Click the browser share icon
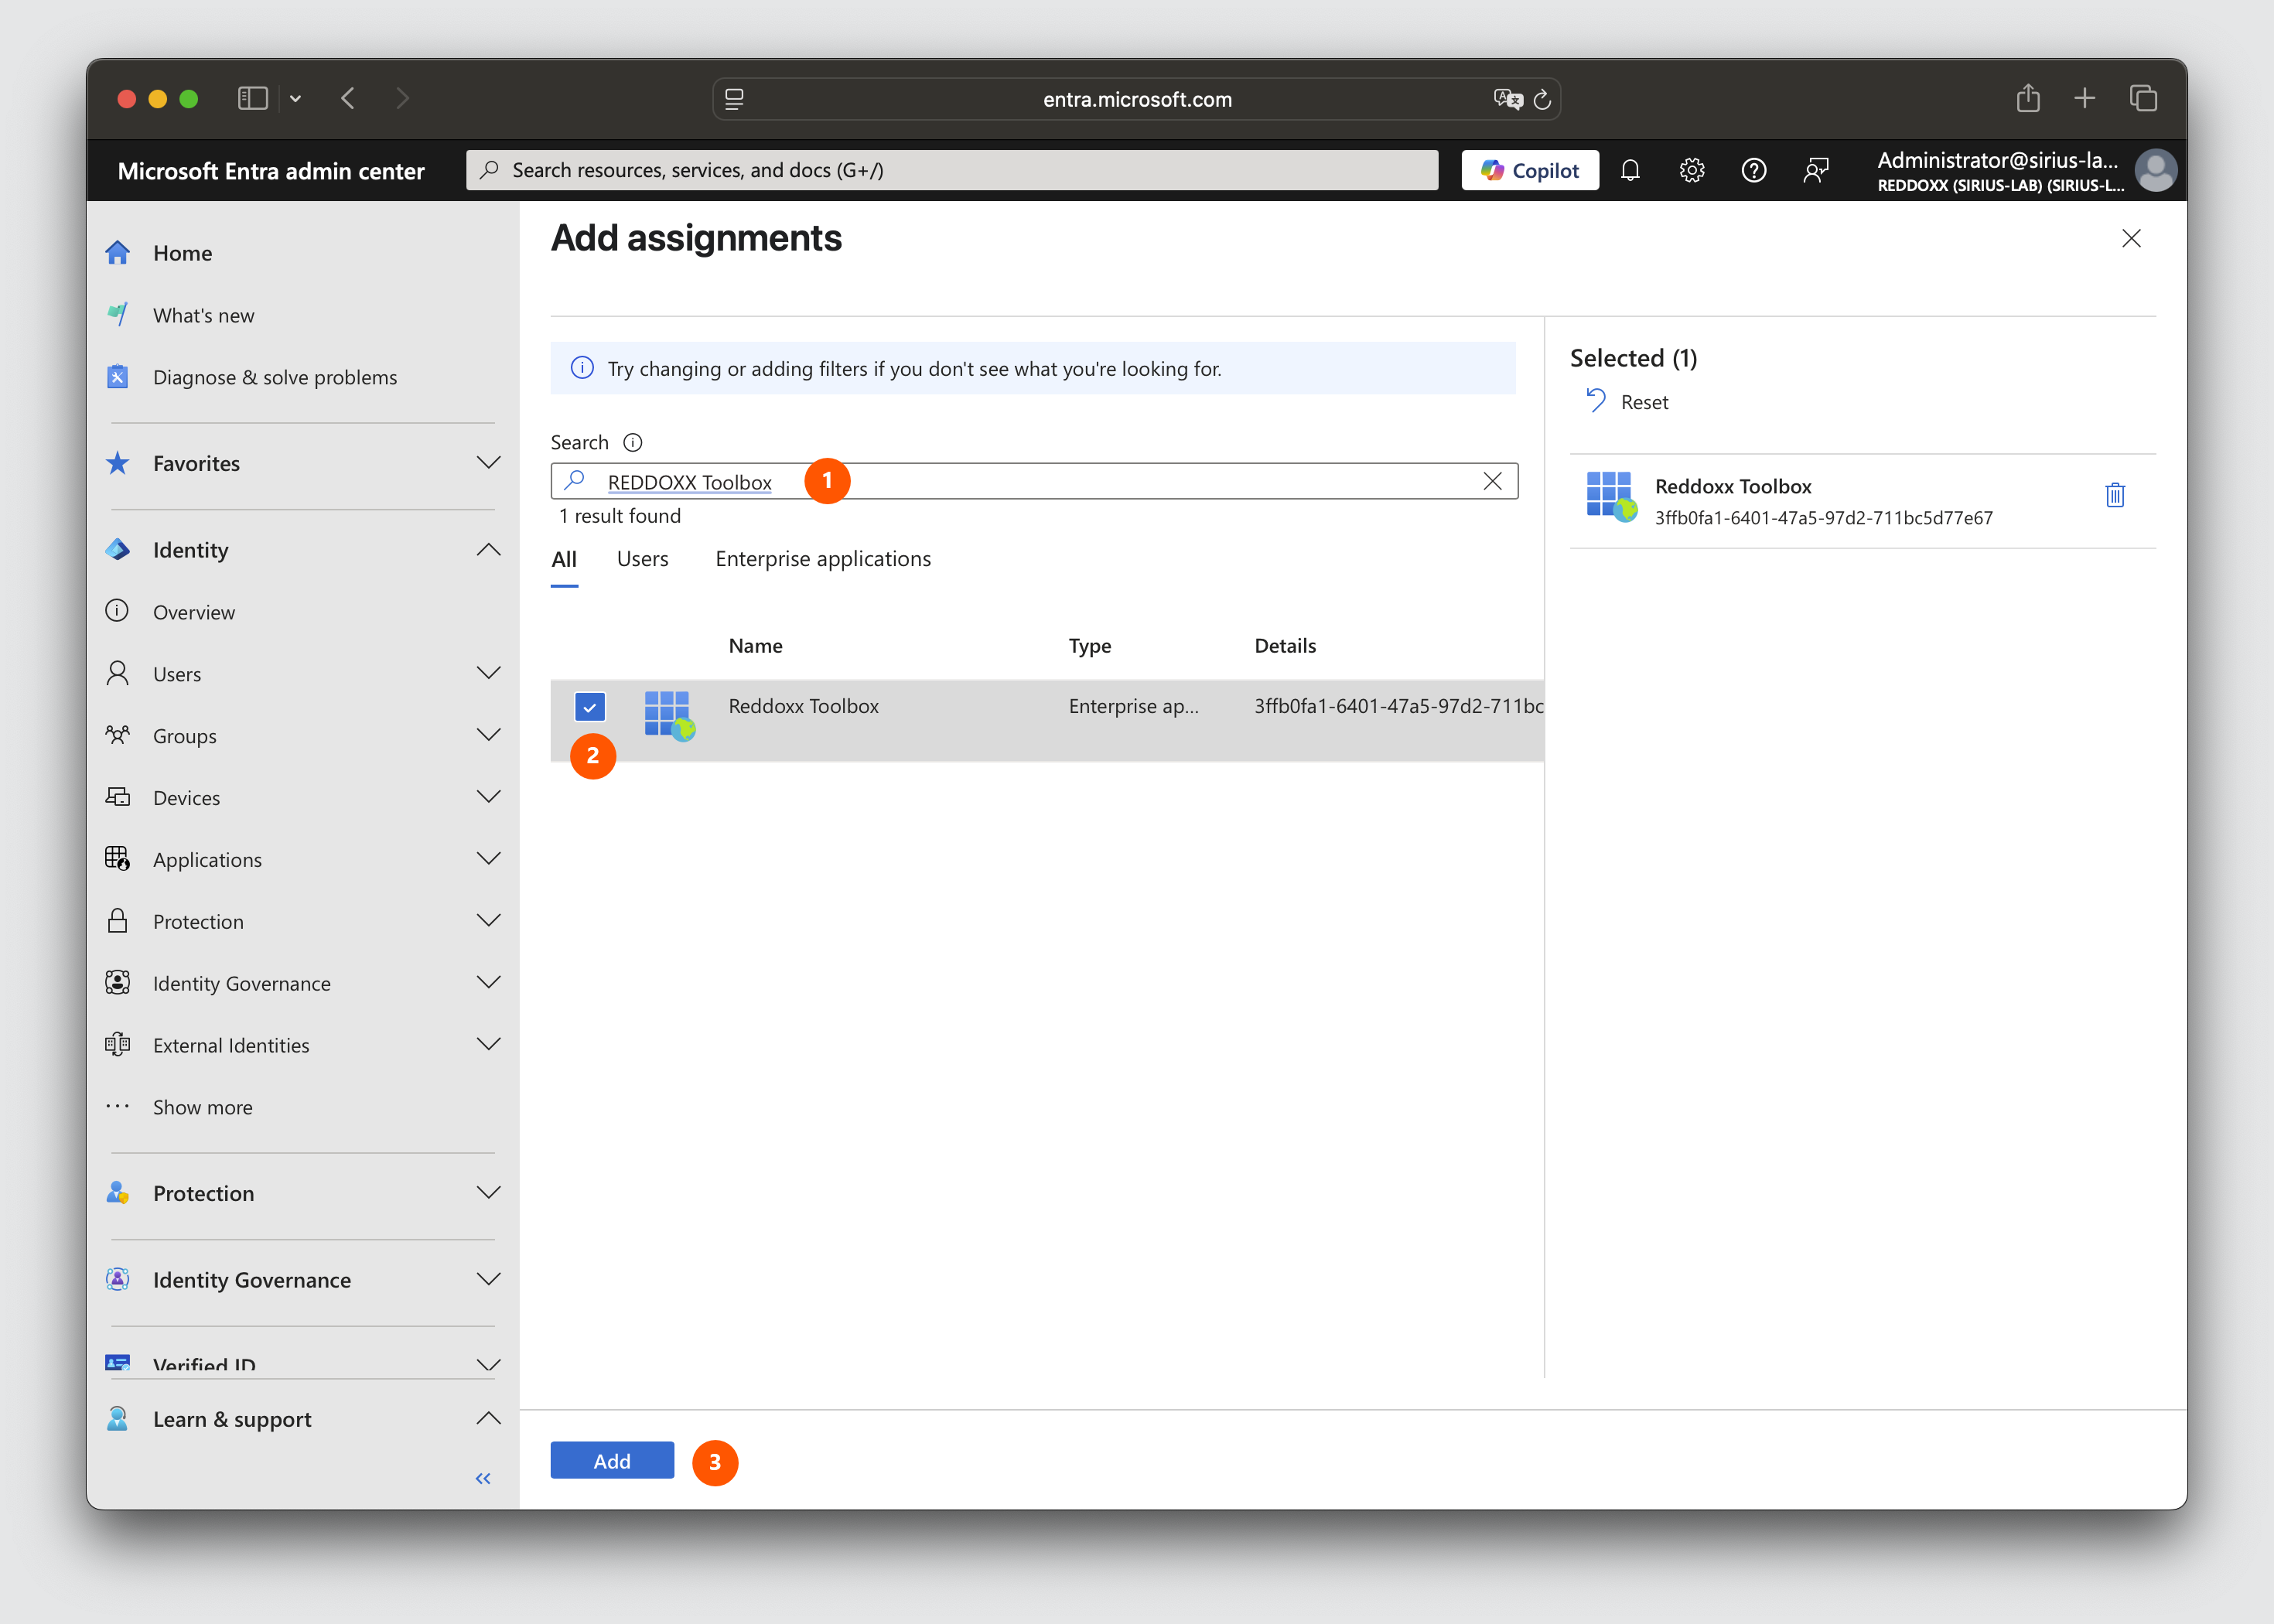This screenshot has height=1624, width=2274. click(2028, 98)
